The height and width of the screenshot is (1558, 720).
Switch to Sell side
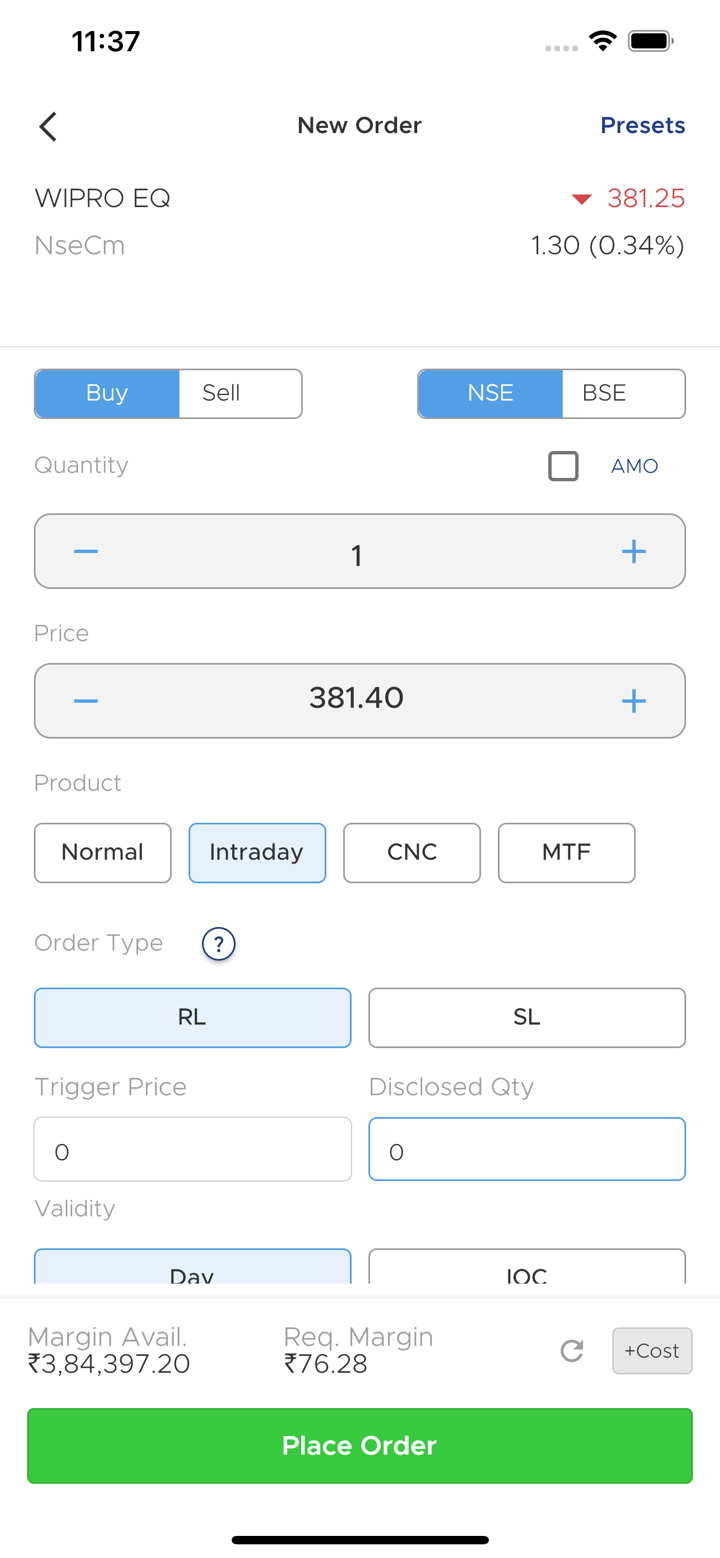[240, 393]
